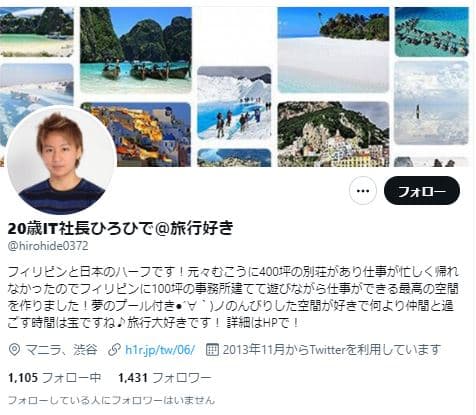Click the profile bio description text
476x415 pixels.
pyautogui.click(x=233, y=297)
